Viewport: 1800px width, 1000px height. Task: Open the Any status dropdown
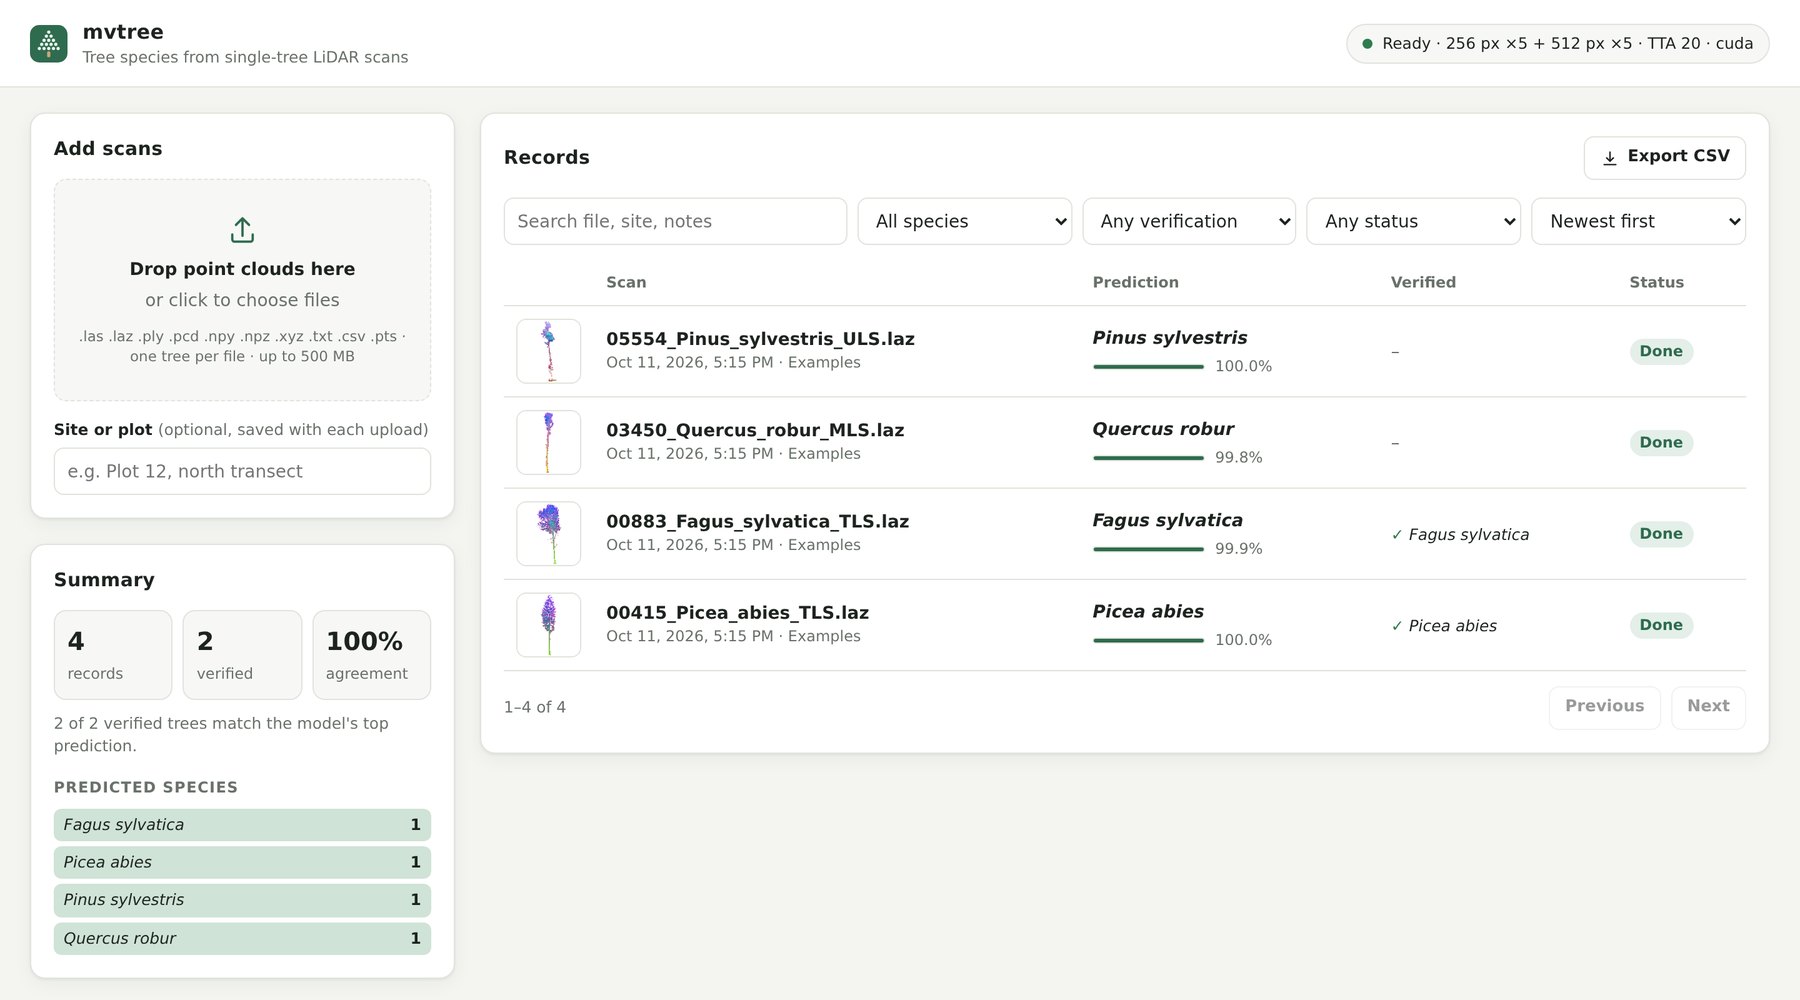coord(1413,221)
